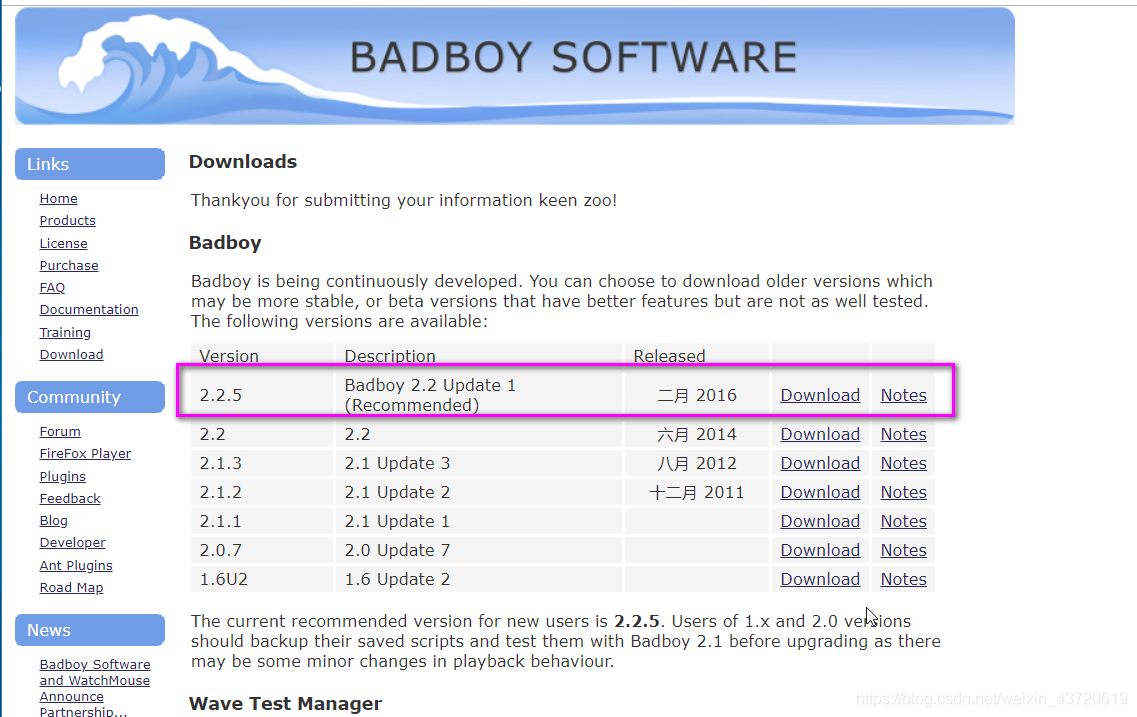Download version 2.1.2
This screenshot has width=1137, height=717.
[820, 492]
